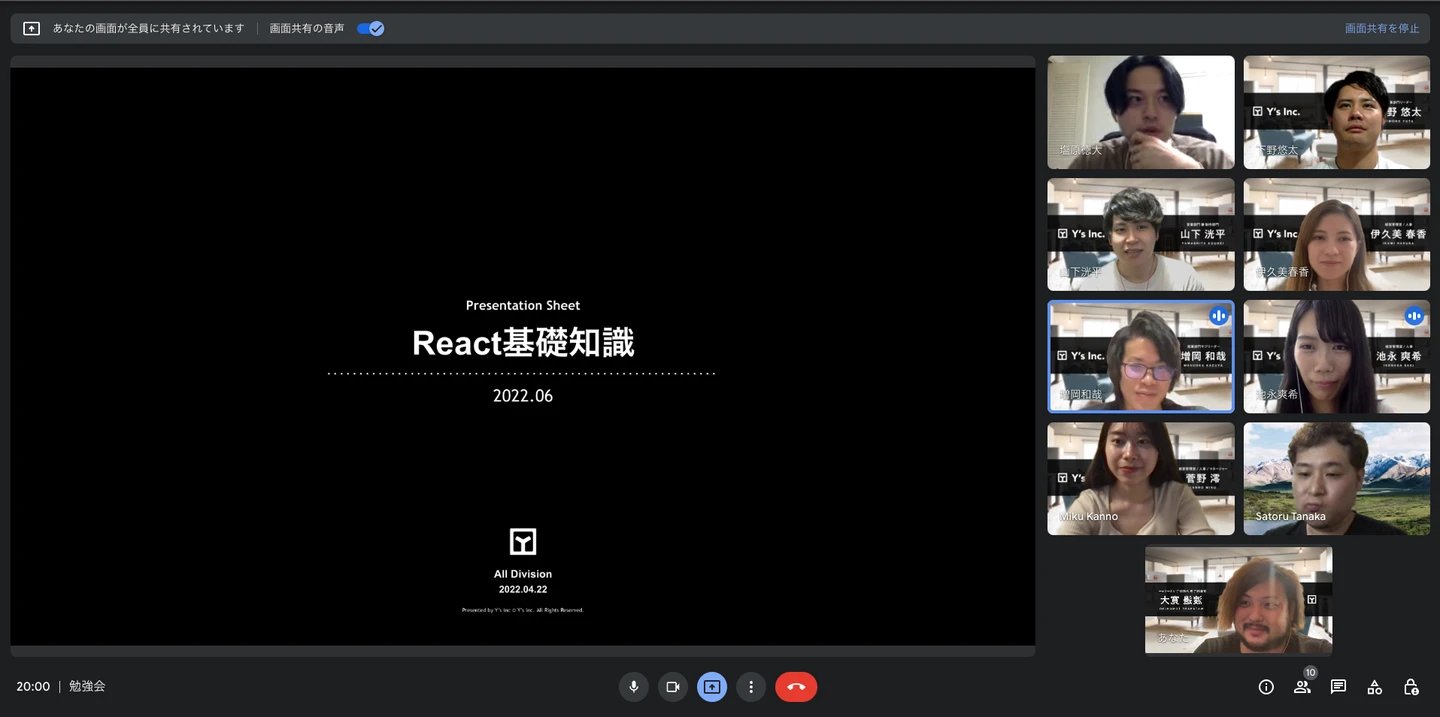
Task: Select the 池永爽希 video tile
Action: click(1336, 357)
